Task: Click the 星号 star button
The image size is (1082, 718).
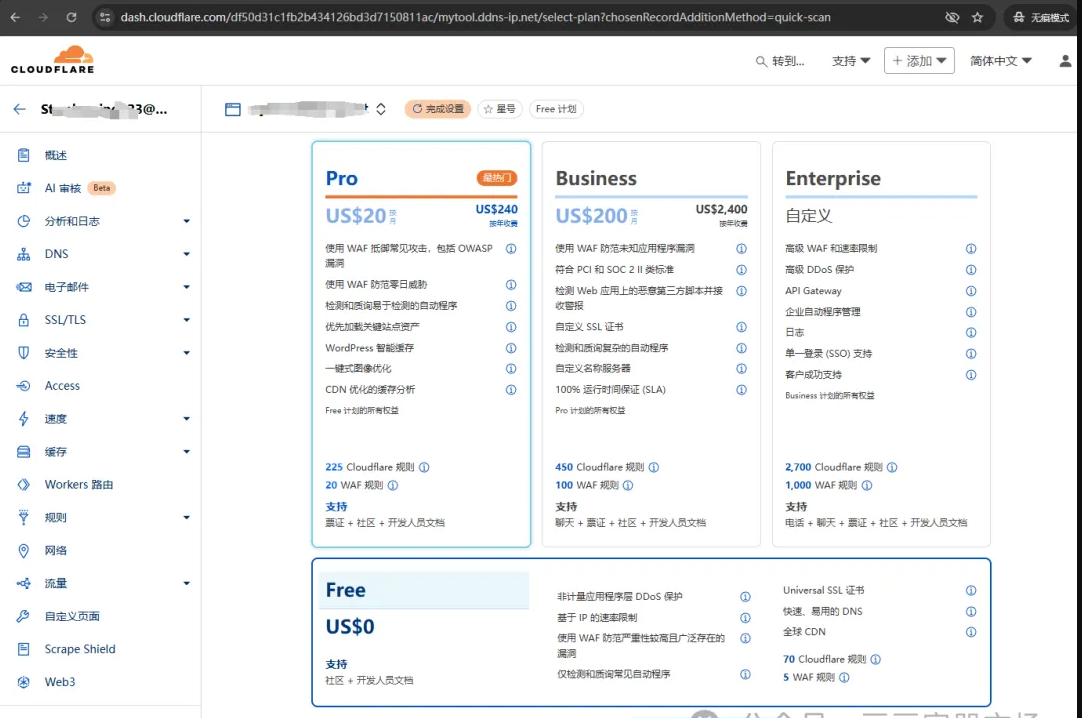Action: point(500,109)
